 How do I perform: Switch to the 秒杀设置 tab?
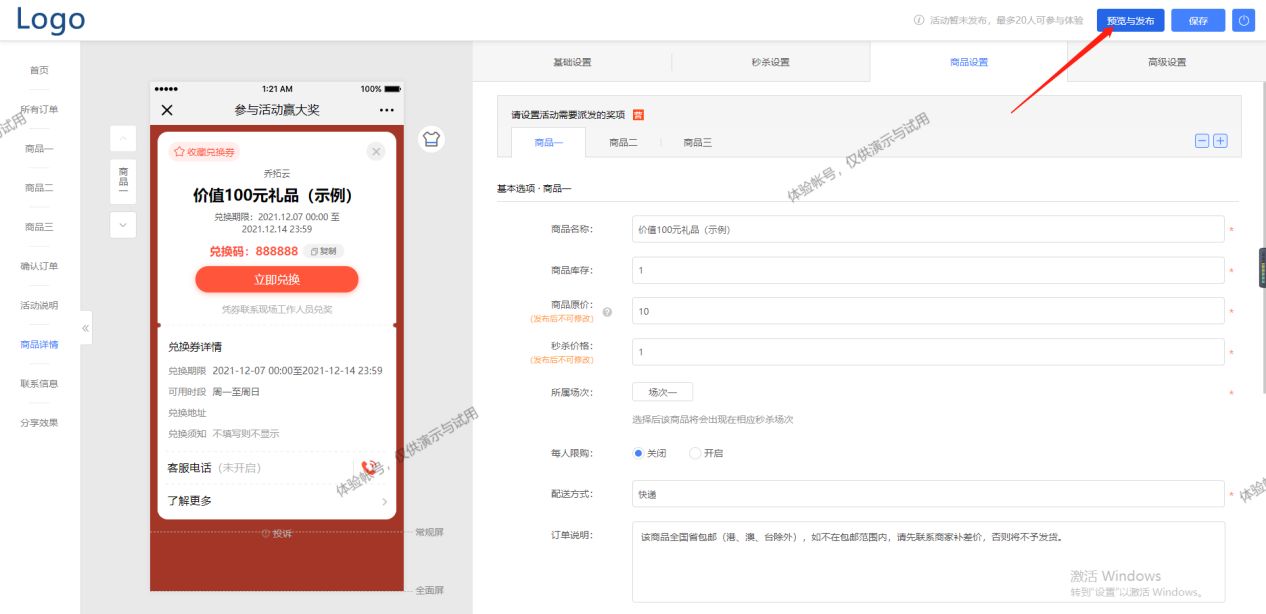tap(771, 62)
